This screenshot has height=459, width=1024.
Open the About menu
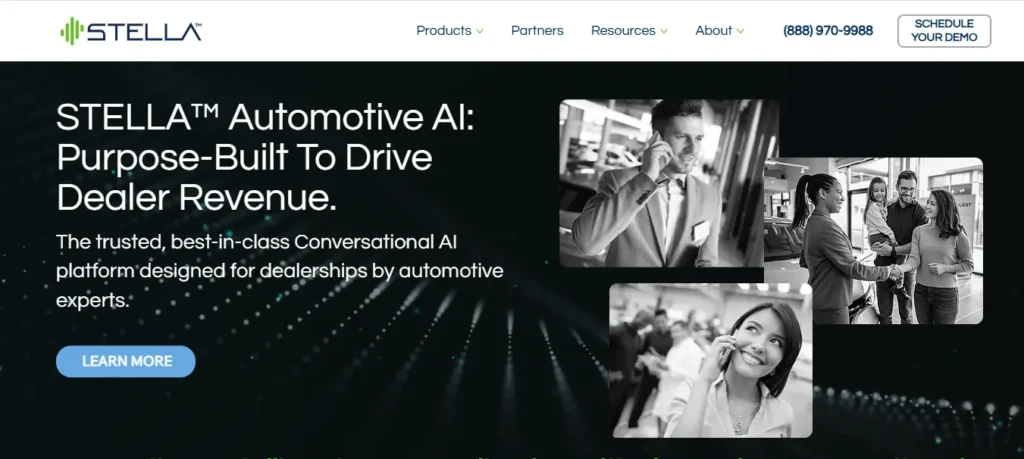[713, 31]
